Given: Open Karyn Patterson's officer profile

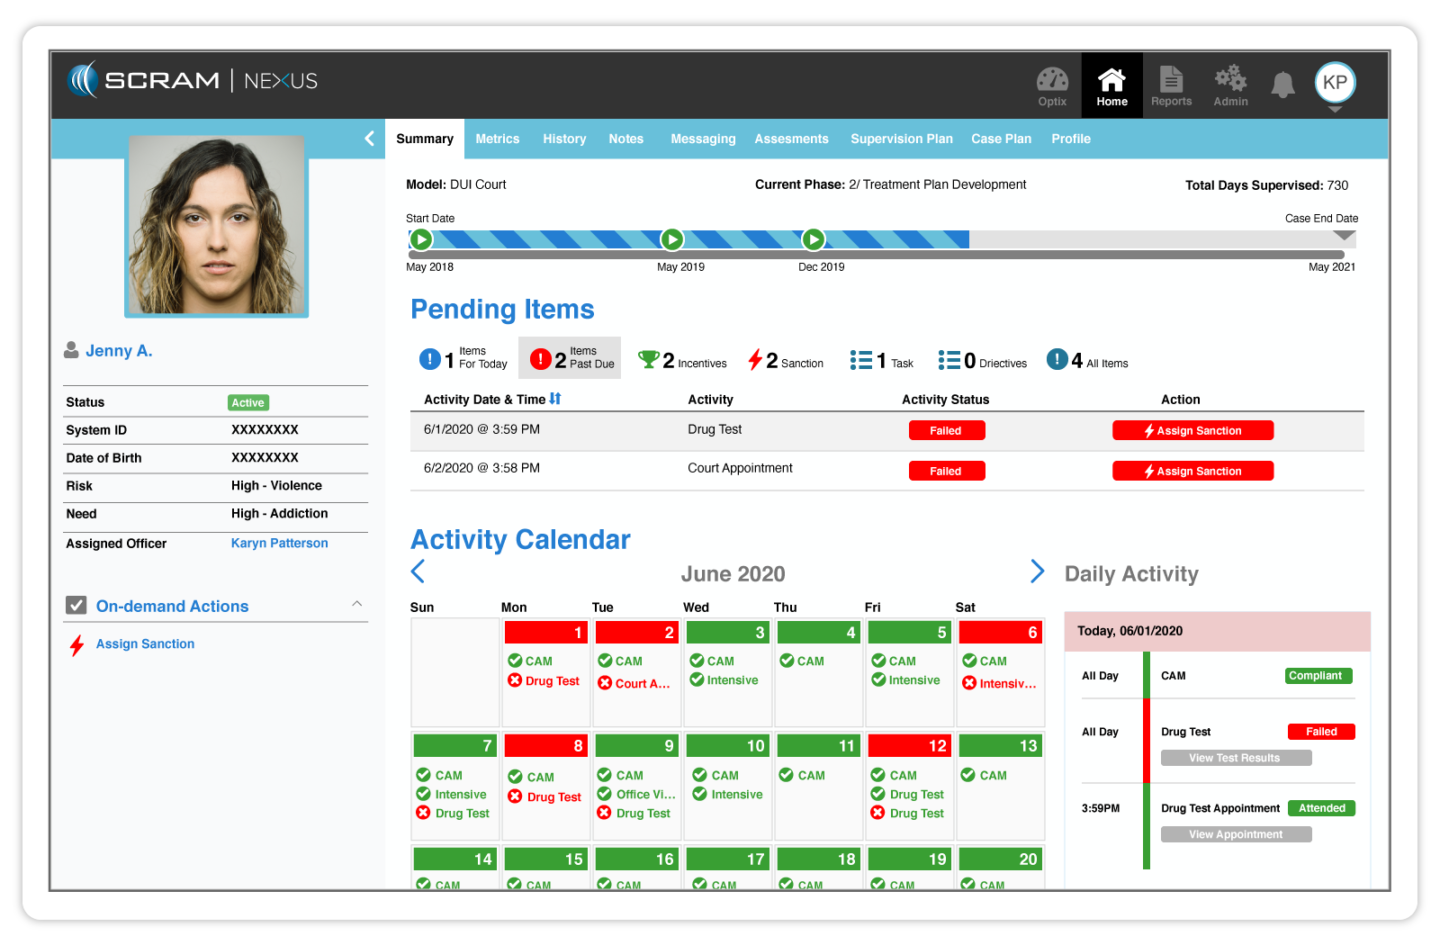Looking at the screenshot, I should pyautogui.click(x=279, y=543).
